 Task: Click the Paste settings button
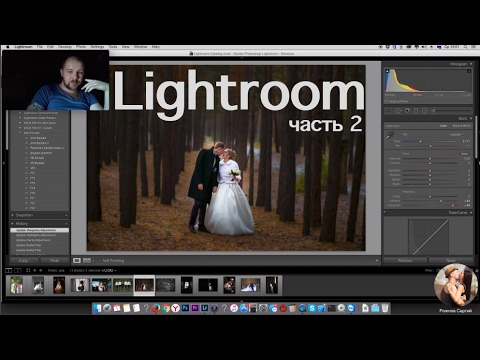[55, 260]
